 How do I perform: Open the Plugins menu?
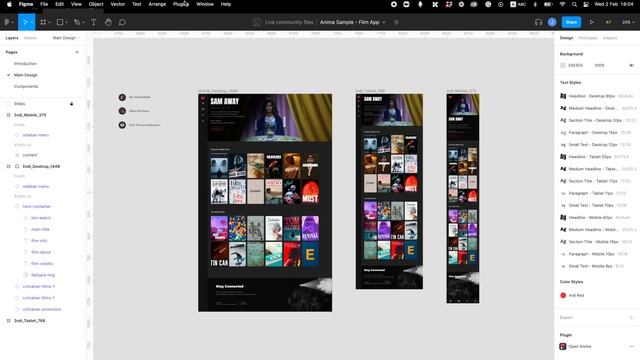181,4
